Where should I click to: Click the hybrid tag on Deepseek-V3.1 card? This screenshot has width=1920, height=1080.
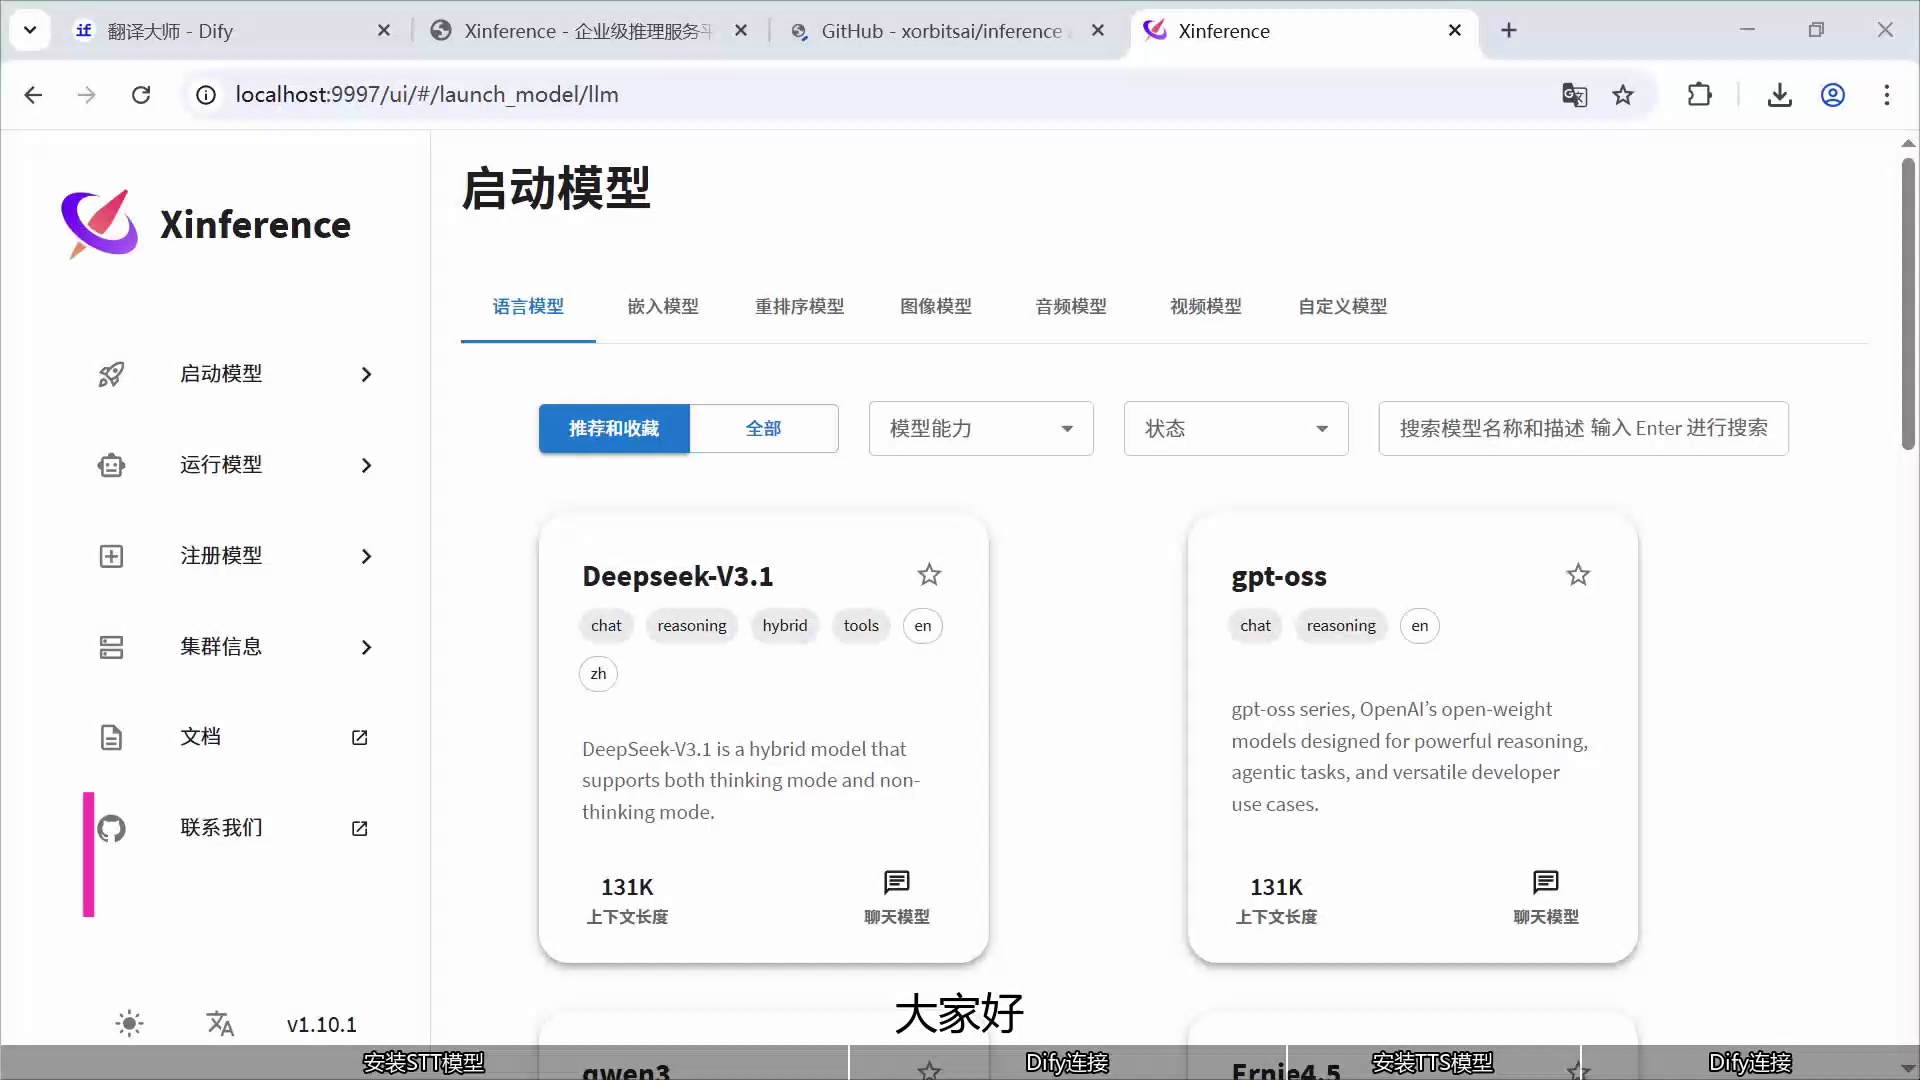(x=785, y=626)
